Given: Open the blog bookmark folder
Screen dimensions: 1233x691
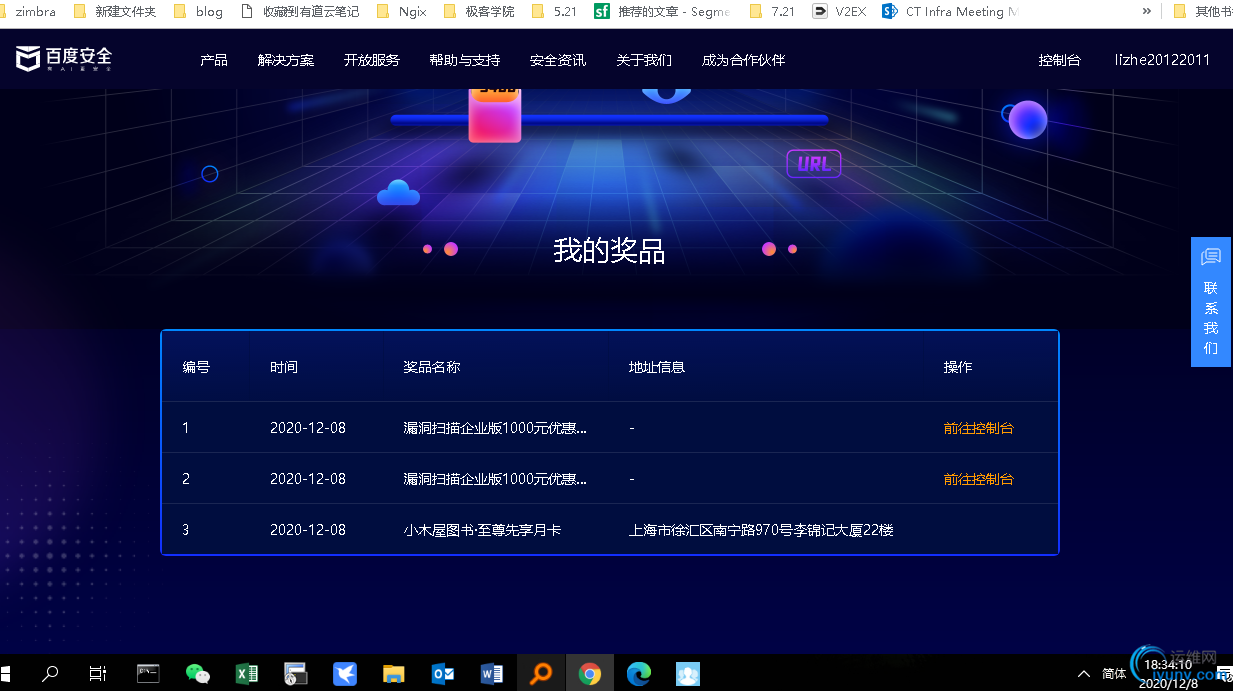Looking at the screenshot, I should (x=198, y=12).
